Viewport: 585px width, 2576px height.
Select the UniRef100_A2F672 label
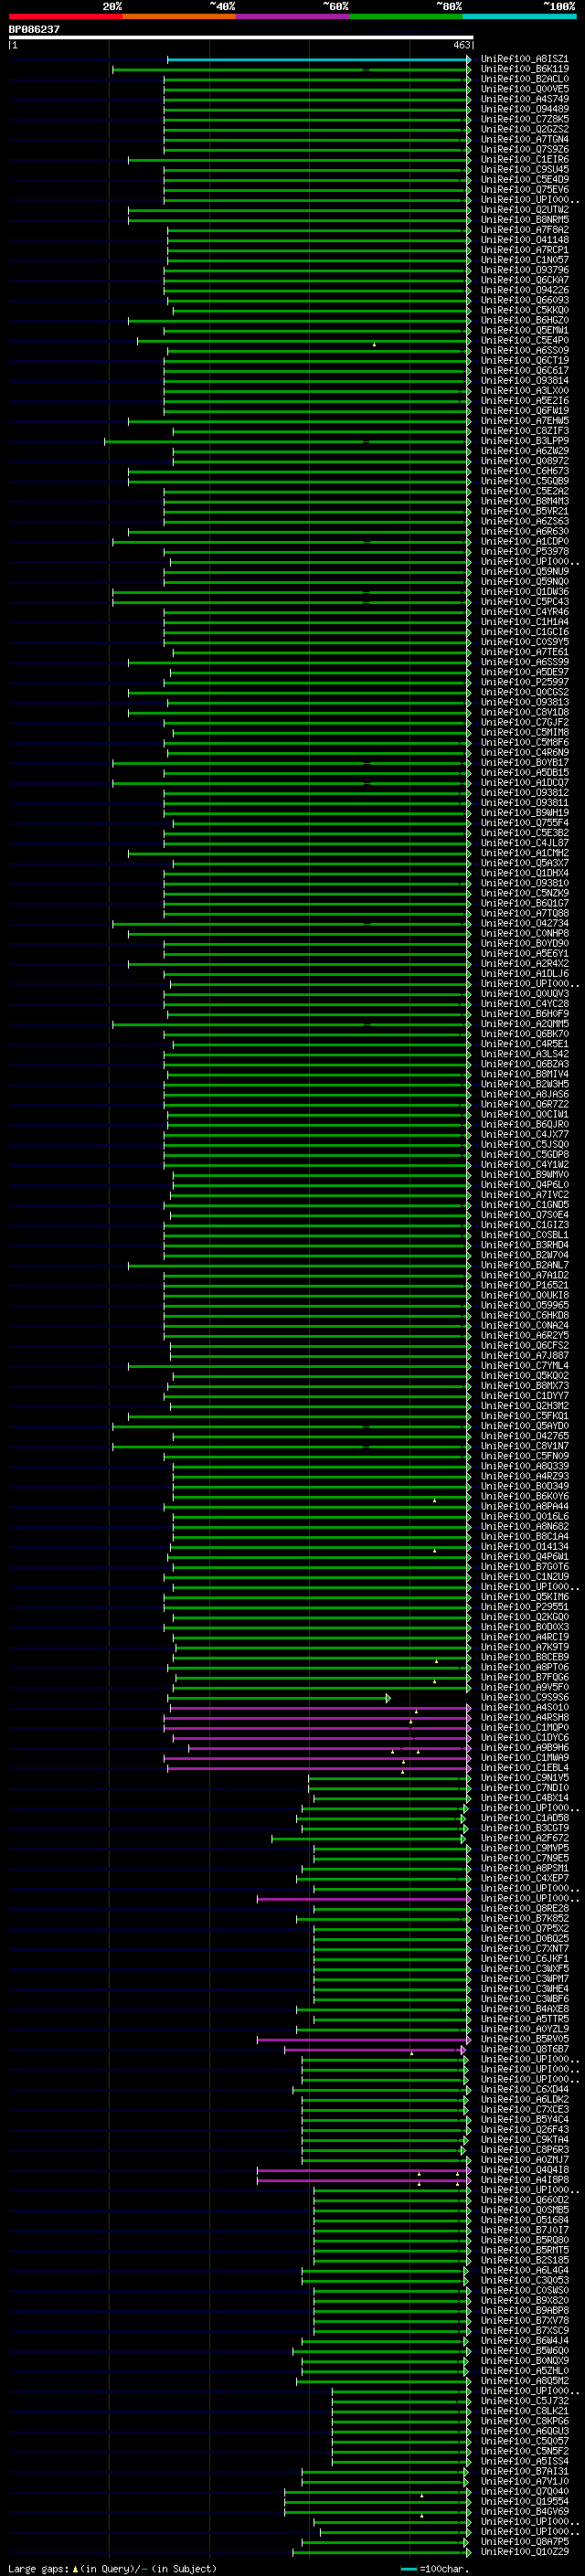tap(524, 1838)
